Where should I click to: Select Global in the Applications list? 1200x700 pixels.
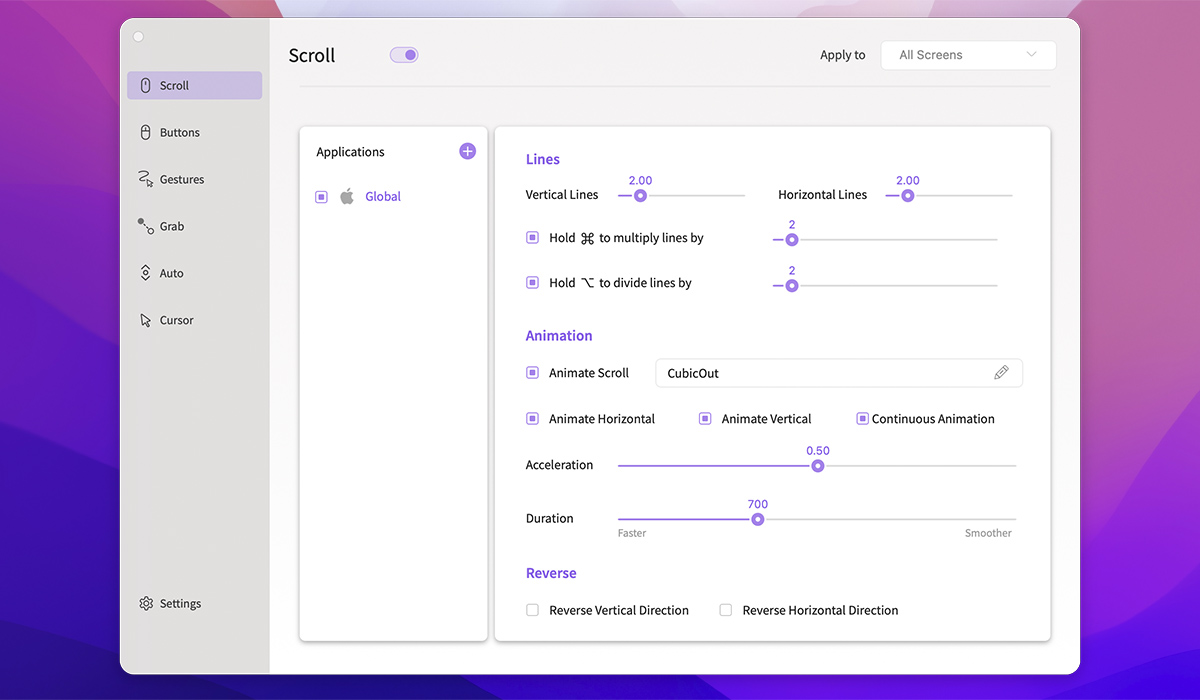coord(382,197)
